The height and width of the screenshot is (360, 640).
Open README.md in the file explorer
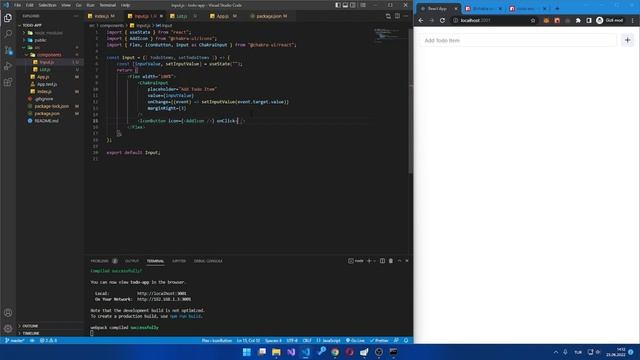46,121
